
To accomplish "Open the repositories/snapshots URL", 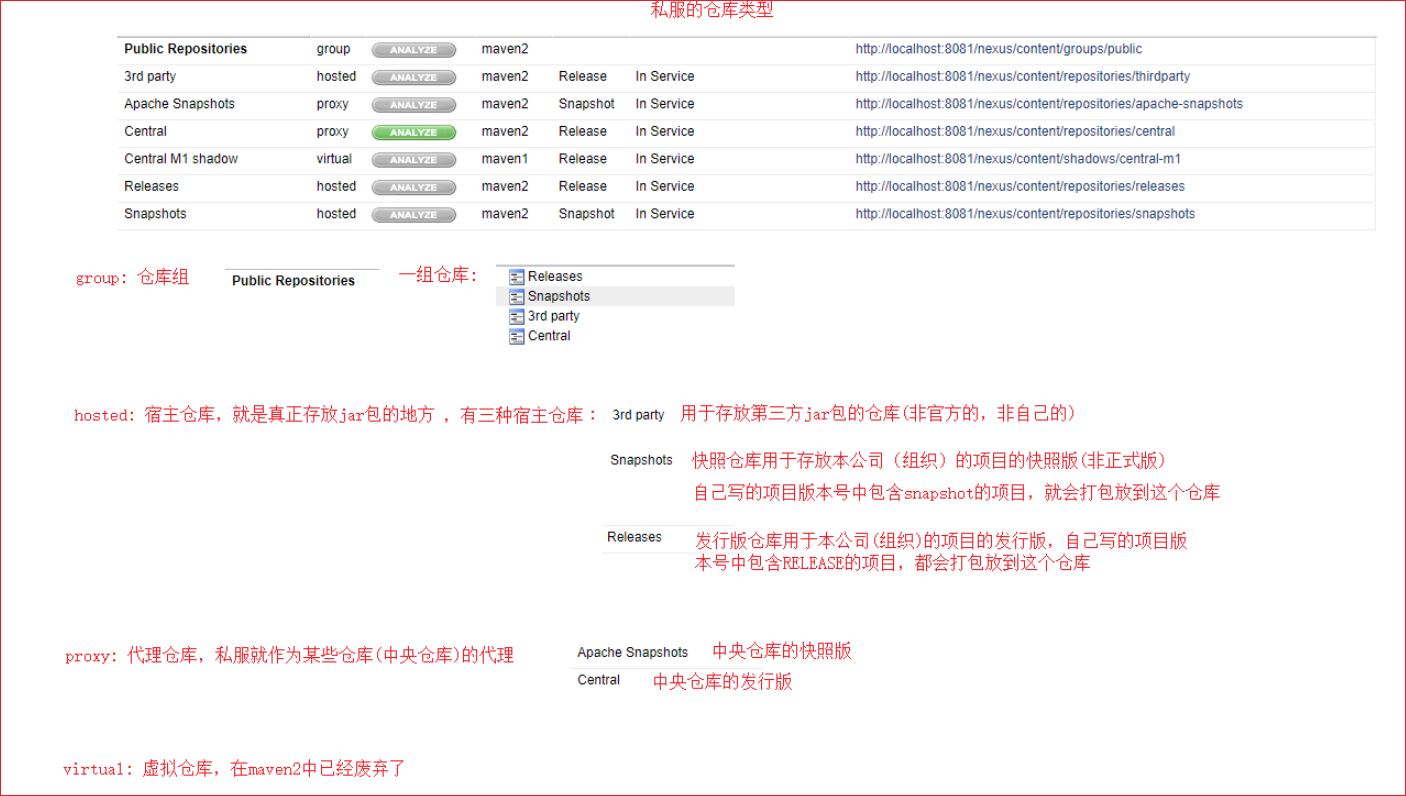I will point(1025,214).
